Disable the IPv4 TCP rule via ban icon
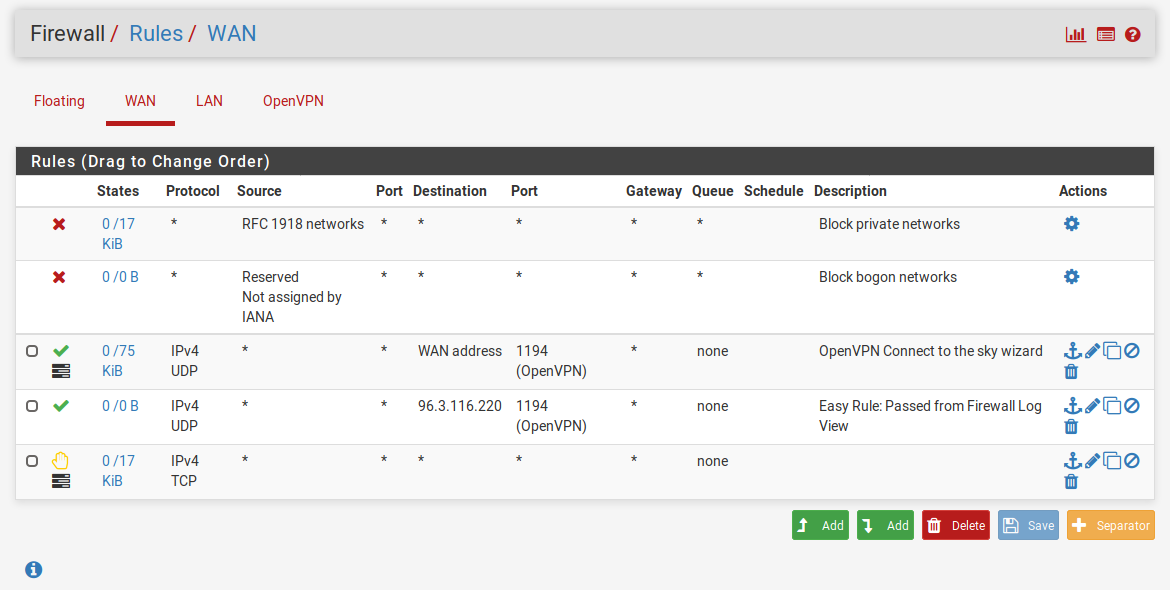This screenshot has width=1170, height=590. (1131, 461)
